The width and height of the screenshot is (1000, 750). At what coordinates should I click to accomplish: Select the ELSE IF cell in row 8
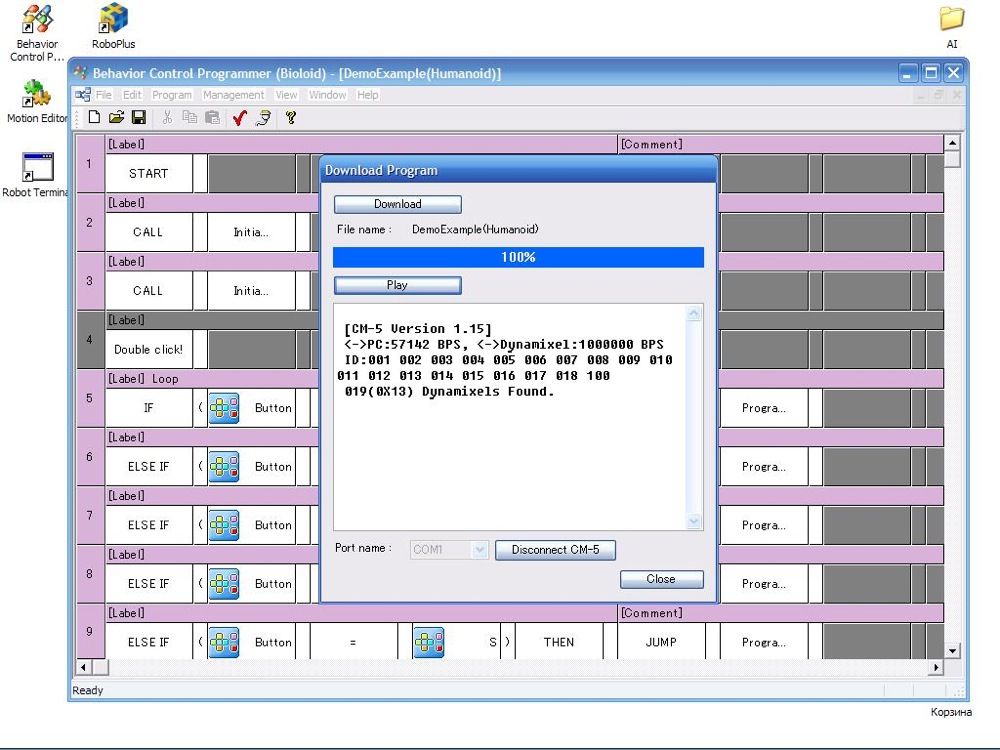(149, 584)
